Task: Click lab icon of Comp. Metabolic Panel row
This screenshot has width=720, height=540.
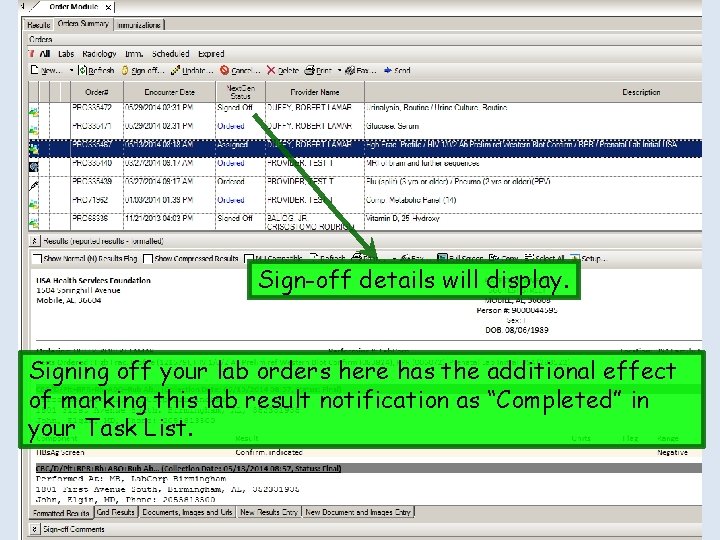Action: [34, 204]
